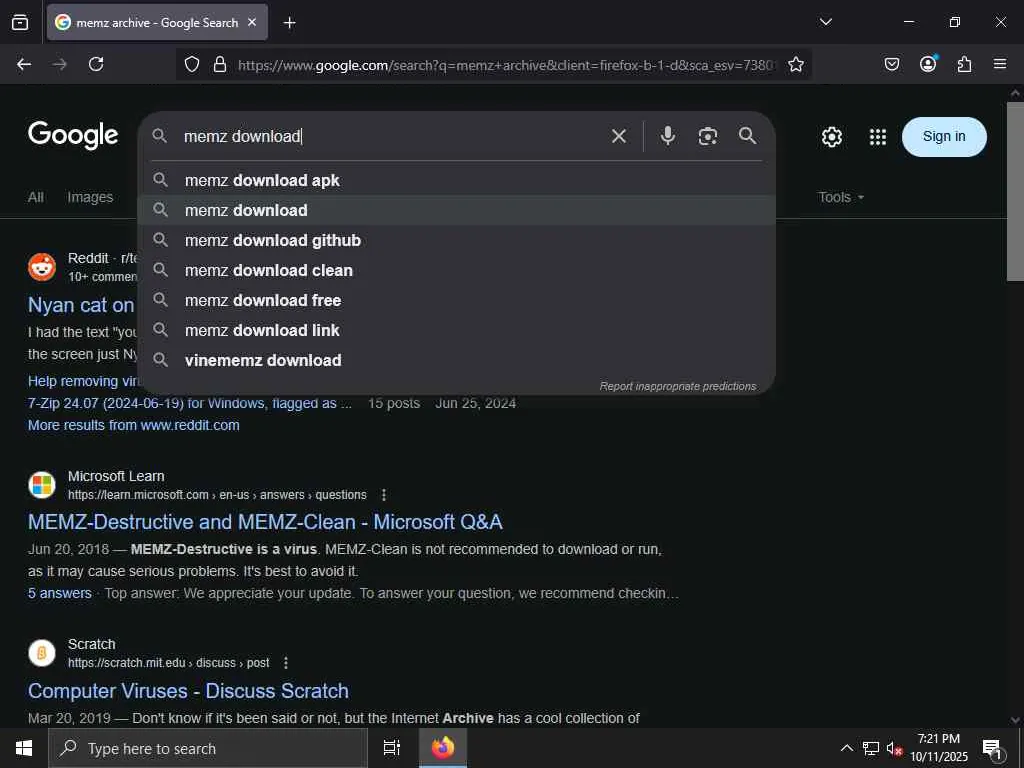Screen dimensions: 1024x768
Task: Switch to the Images tab
Action: click(x=90, y=197)
